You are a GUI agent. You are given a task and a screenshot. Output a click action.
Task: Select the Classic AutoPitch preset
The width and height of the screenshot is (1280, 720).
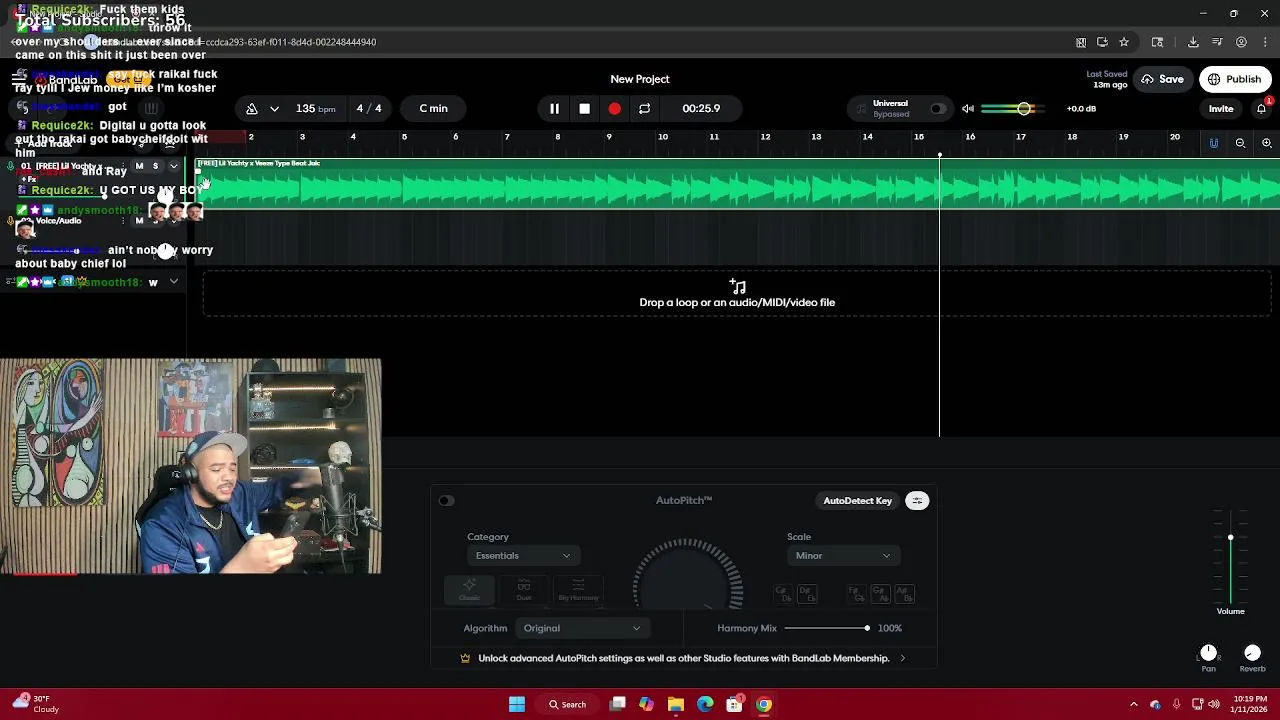[469, 590]
